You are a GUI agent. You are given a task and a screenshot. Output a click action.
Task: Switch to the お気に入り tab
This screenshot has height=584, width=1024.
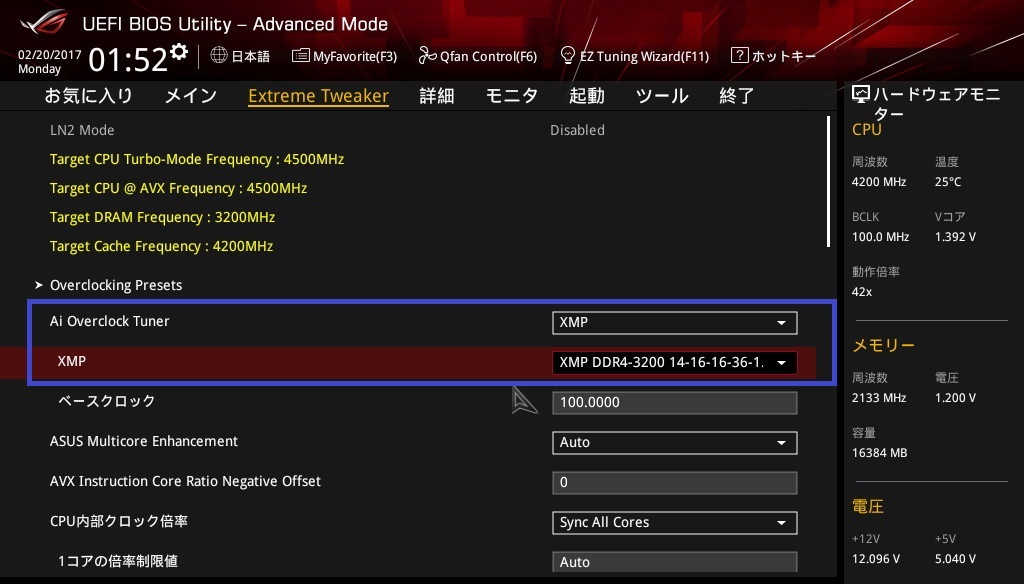[88, 95]
